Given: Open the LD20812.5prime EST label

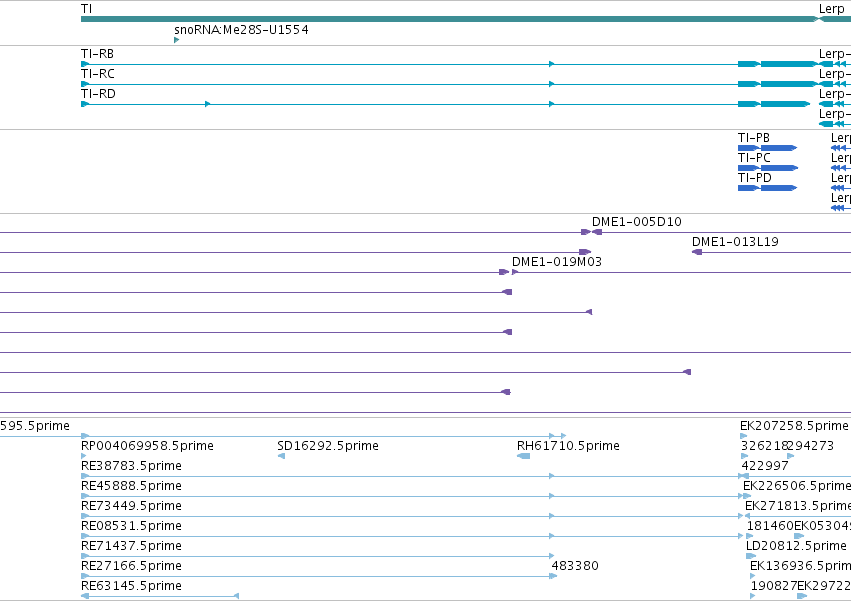Looking at the screenshot, I should click(x=796, y=546).
